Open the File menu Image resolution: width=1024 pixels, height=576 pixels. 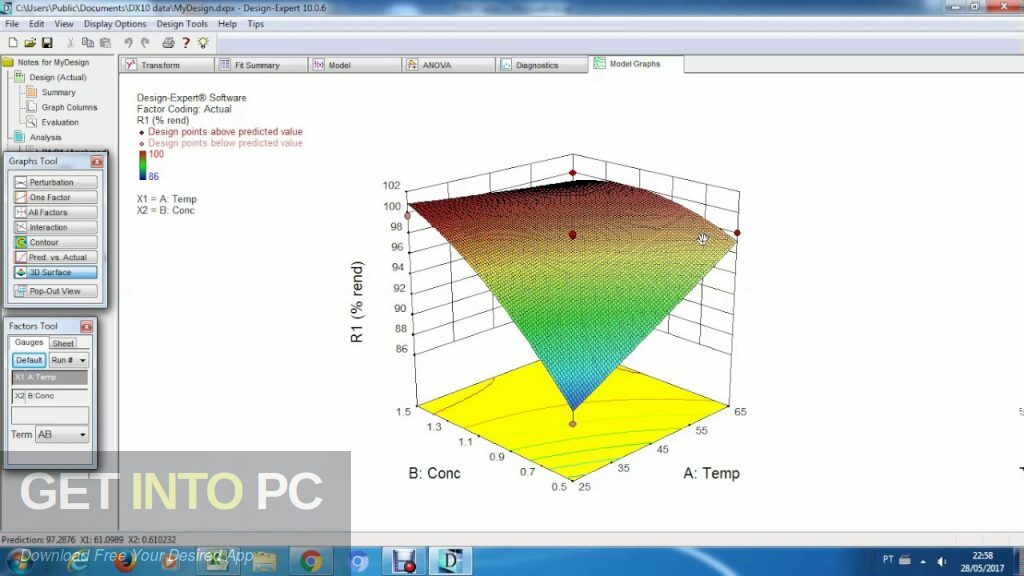pyautogui.click(x=12, y=24)
